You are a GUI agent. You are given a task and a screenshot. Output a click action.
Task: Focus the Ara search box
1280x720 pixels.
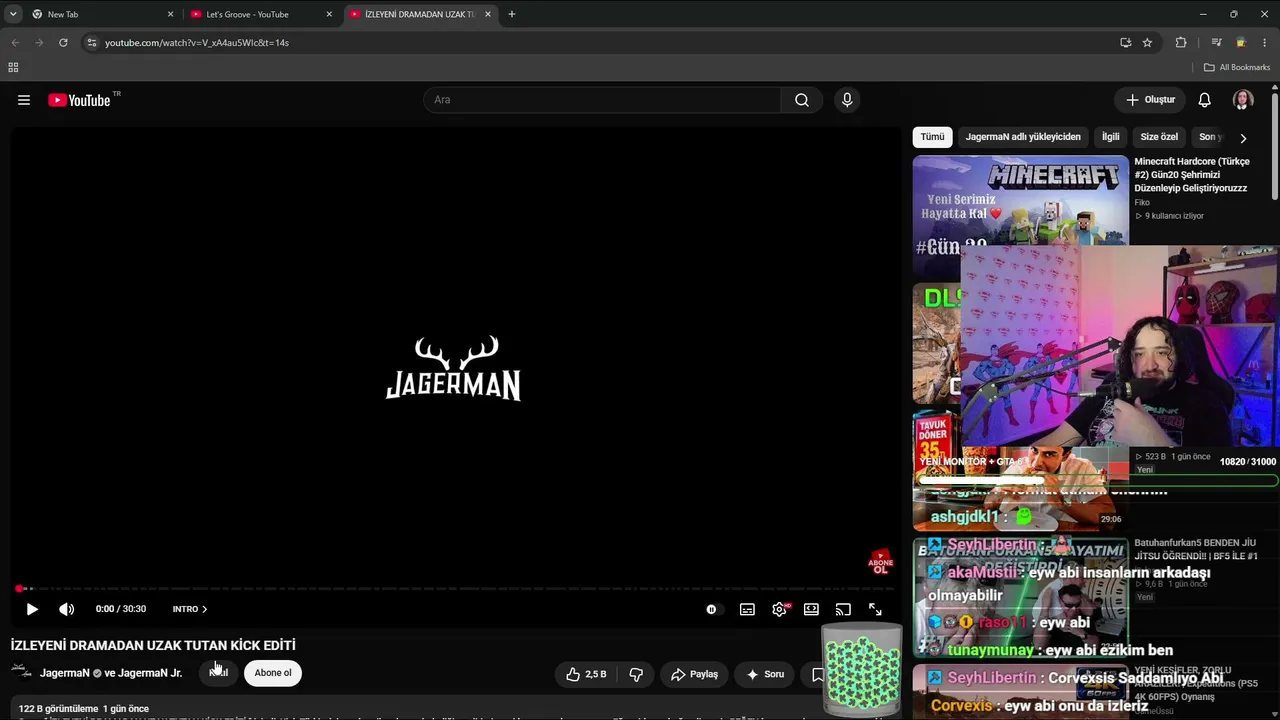(602, 100)
